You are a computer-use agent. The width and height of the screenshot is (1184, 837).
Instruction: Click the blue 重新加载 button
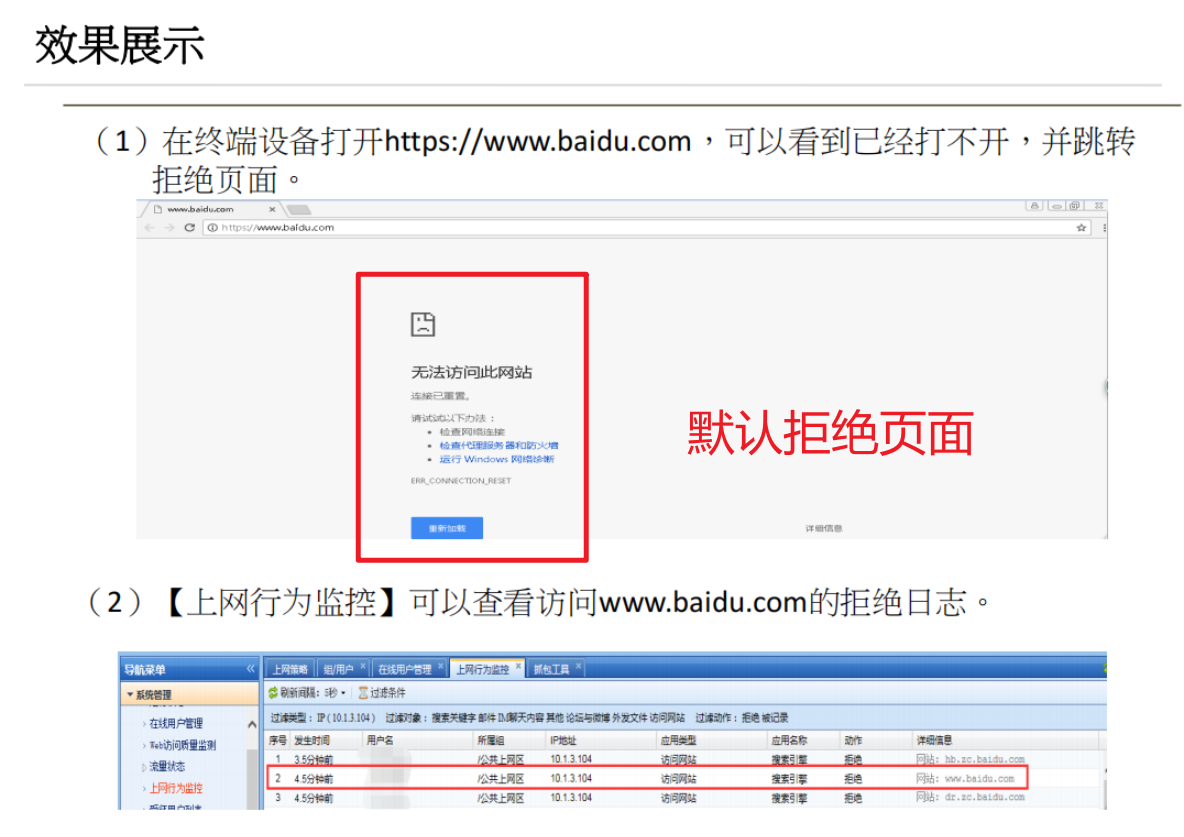[447, 528]
